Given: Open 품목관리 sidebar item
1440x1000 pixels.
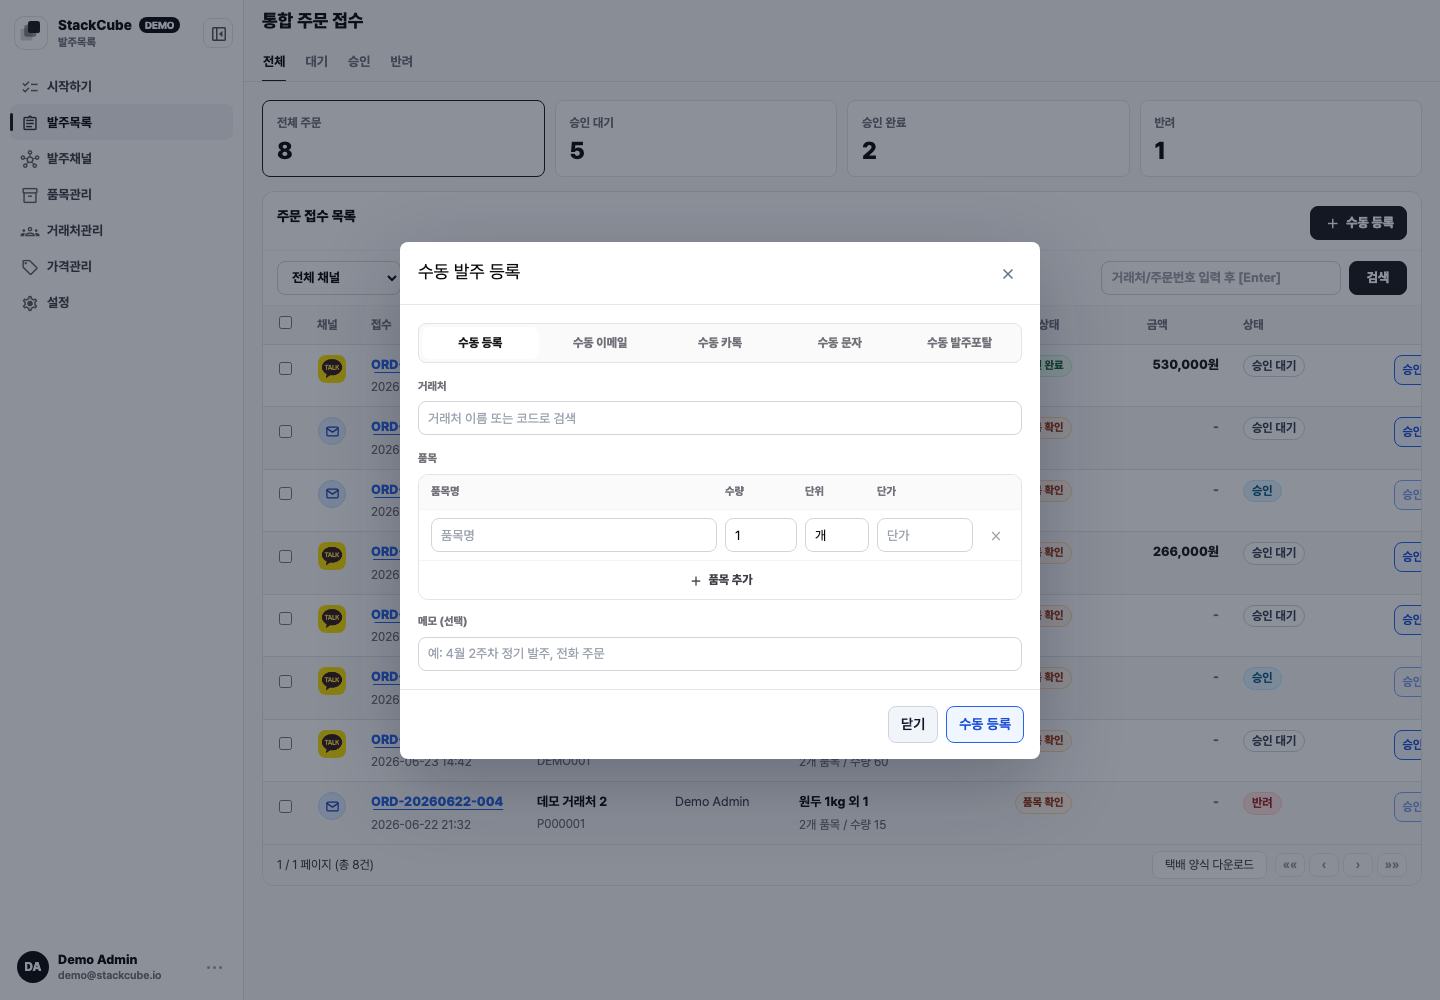Looking at the screenshot, I should (121, 195).
